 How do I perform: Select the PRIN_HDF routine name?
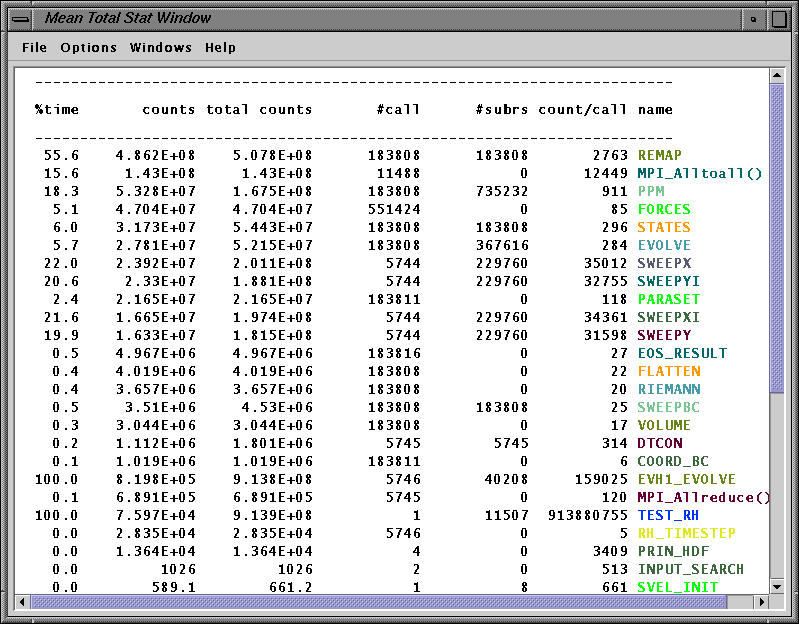coord(673,551)
